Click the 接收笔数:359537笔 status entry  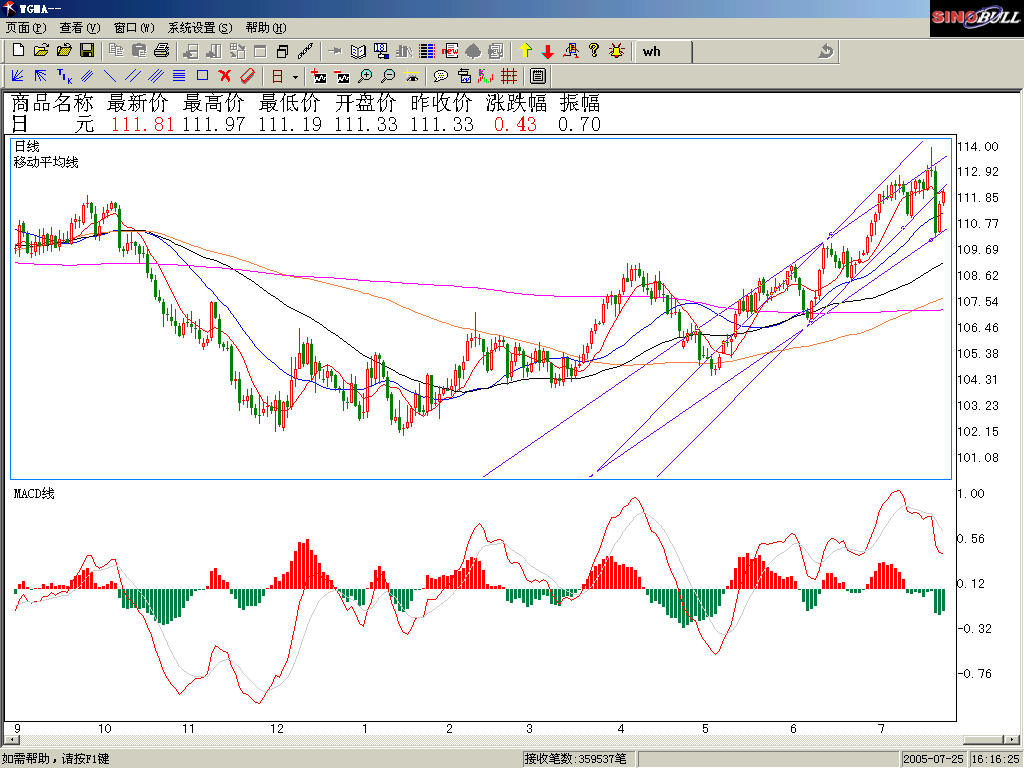click(575, 758)
